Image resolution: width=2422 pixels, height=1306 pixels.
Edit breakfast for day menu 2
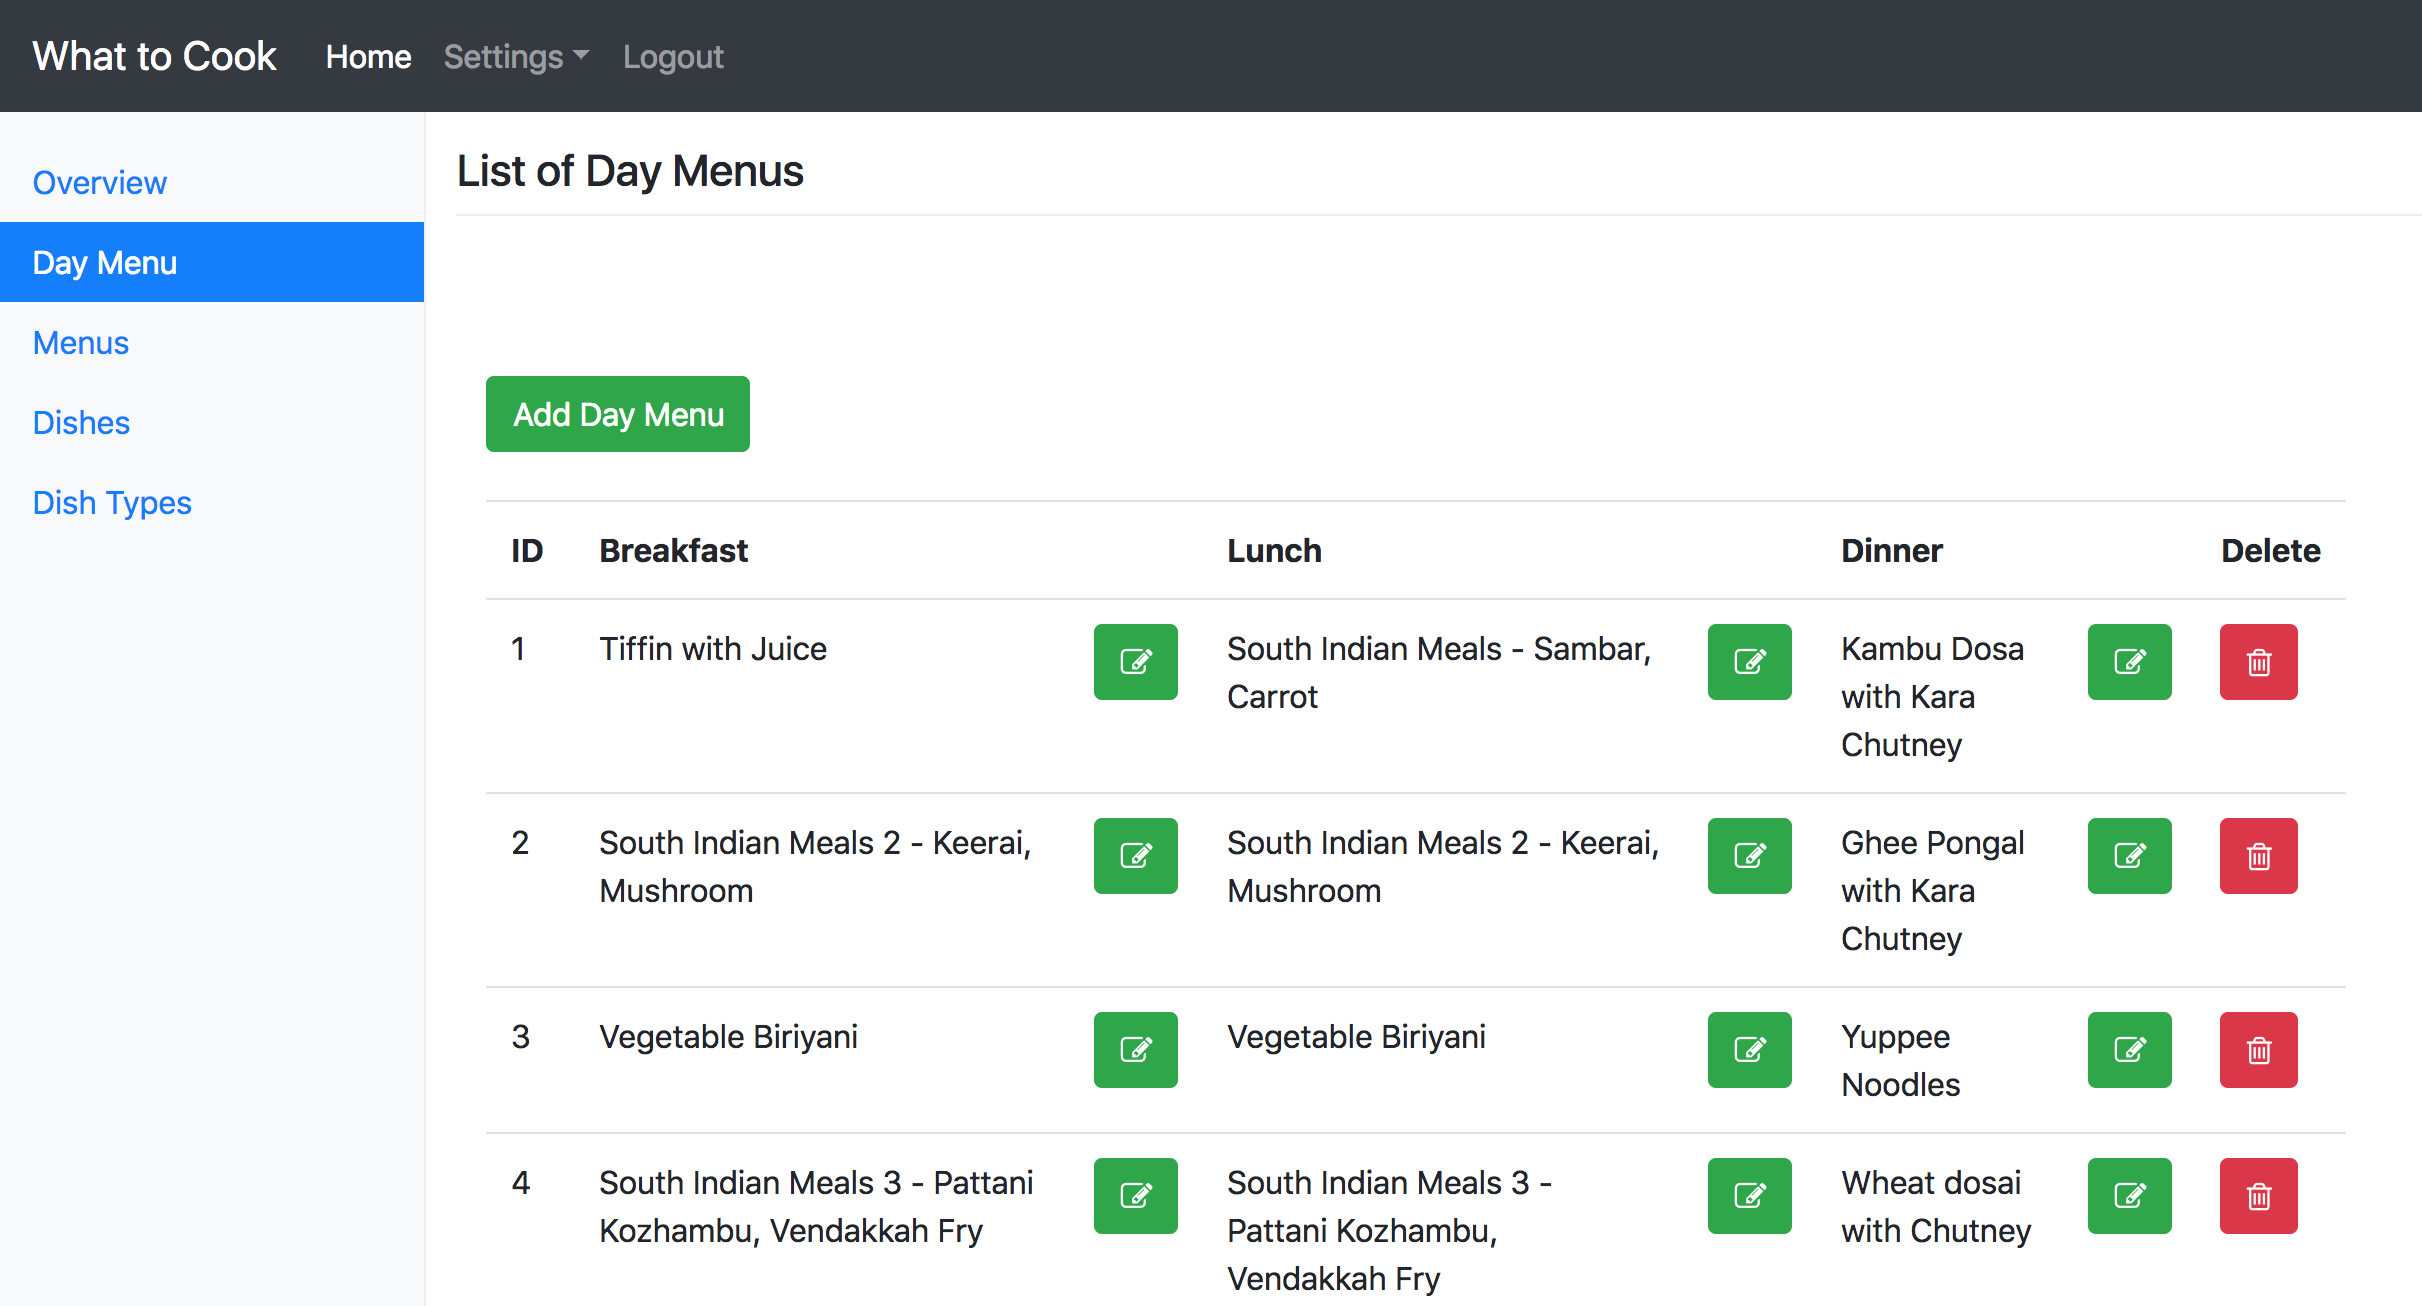[x=1135, y=856]
